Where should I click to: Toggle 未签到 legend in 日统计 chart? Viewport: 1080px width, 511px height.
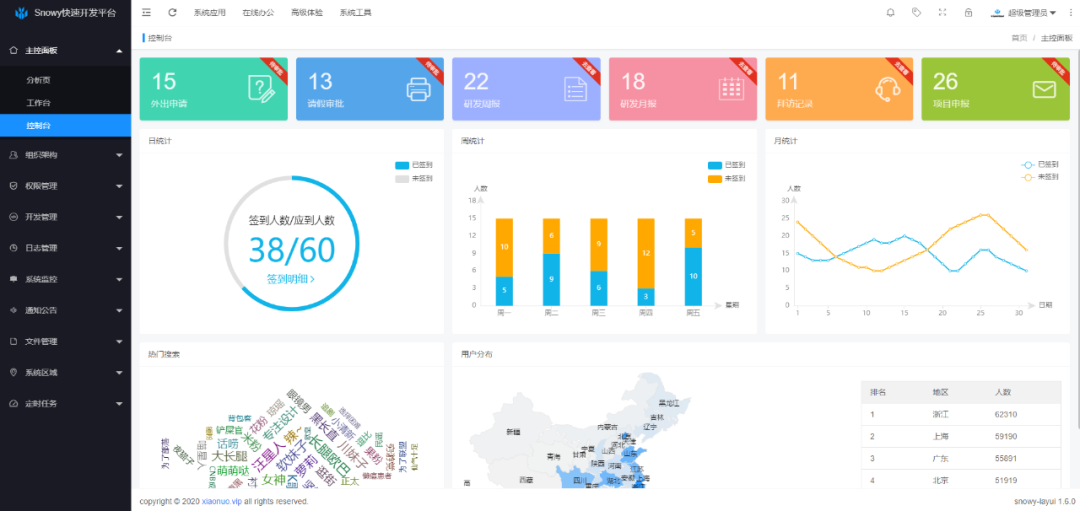coord(414,178)
